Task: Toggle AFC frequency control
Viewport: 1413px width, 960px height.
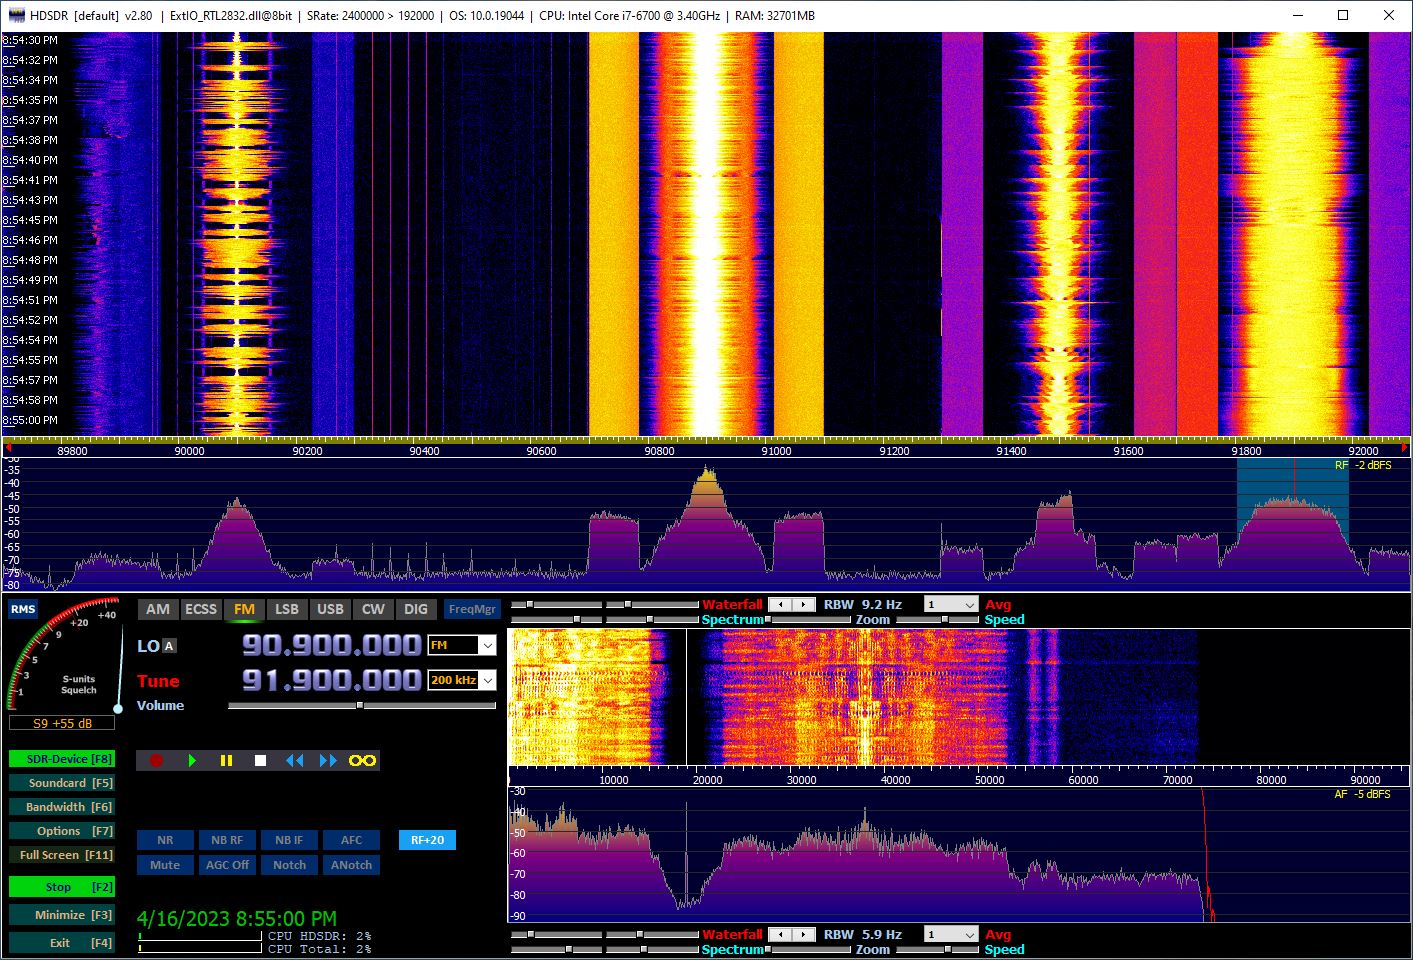Action: 351,840
